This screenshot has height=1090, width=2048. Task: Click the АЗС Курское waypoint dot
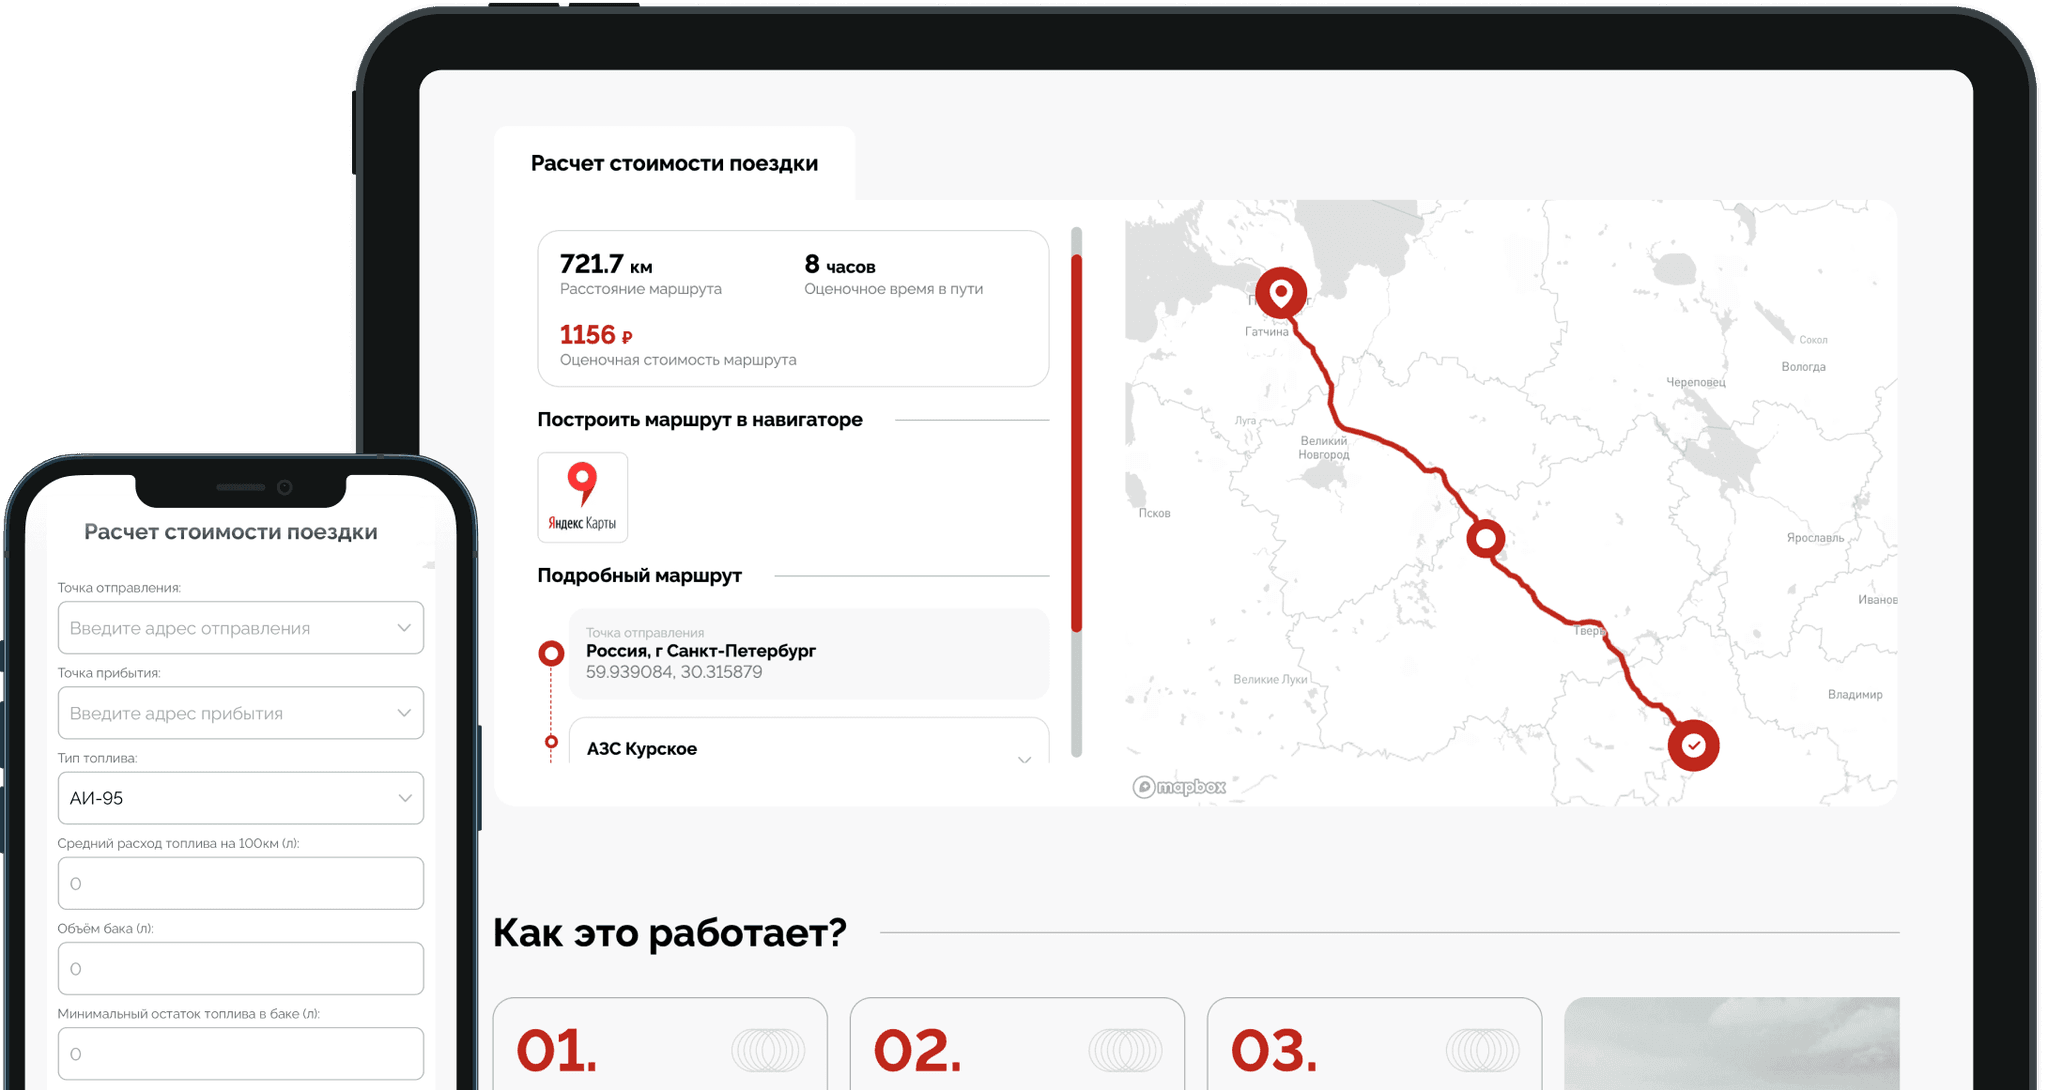point(550,741)
